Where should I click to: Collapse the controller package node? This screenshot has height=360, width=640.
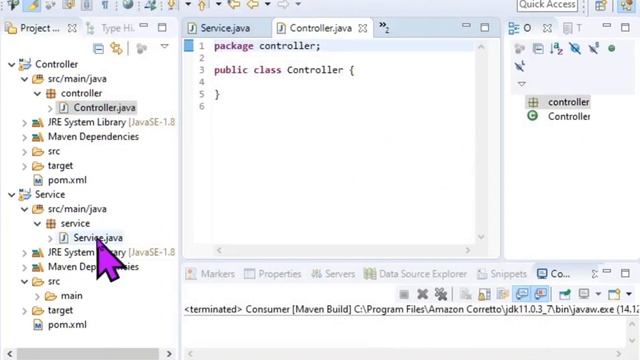(38, 93)
